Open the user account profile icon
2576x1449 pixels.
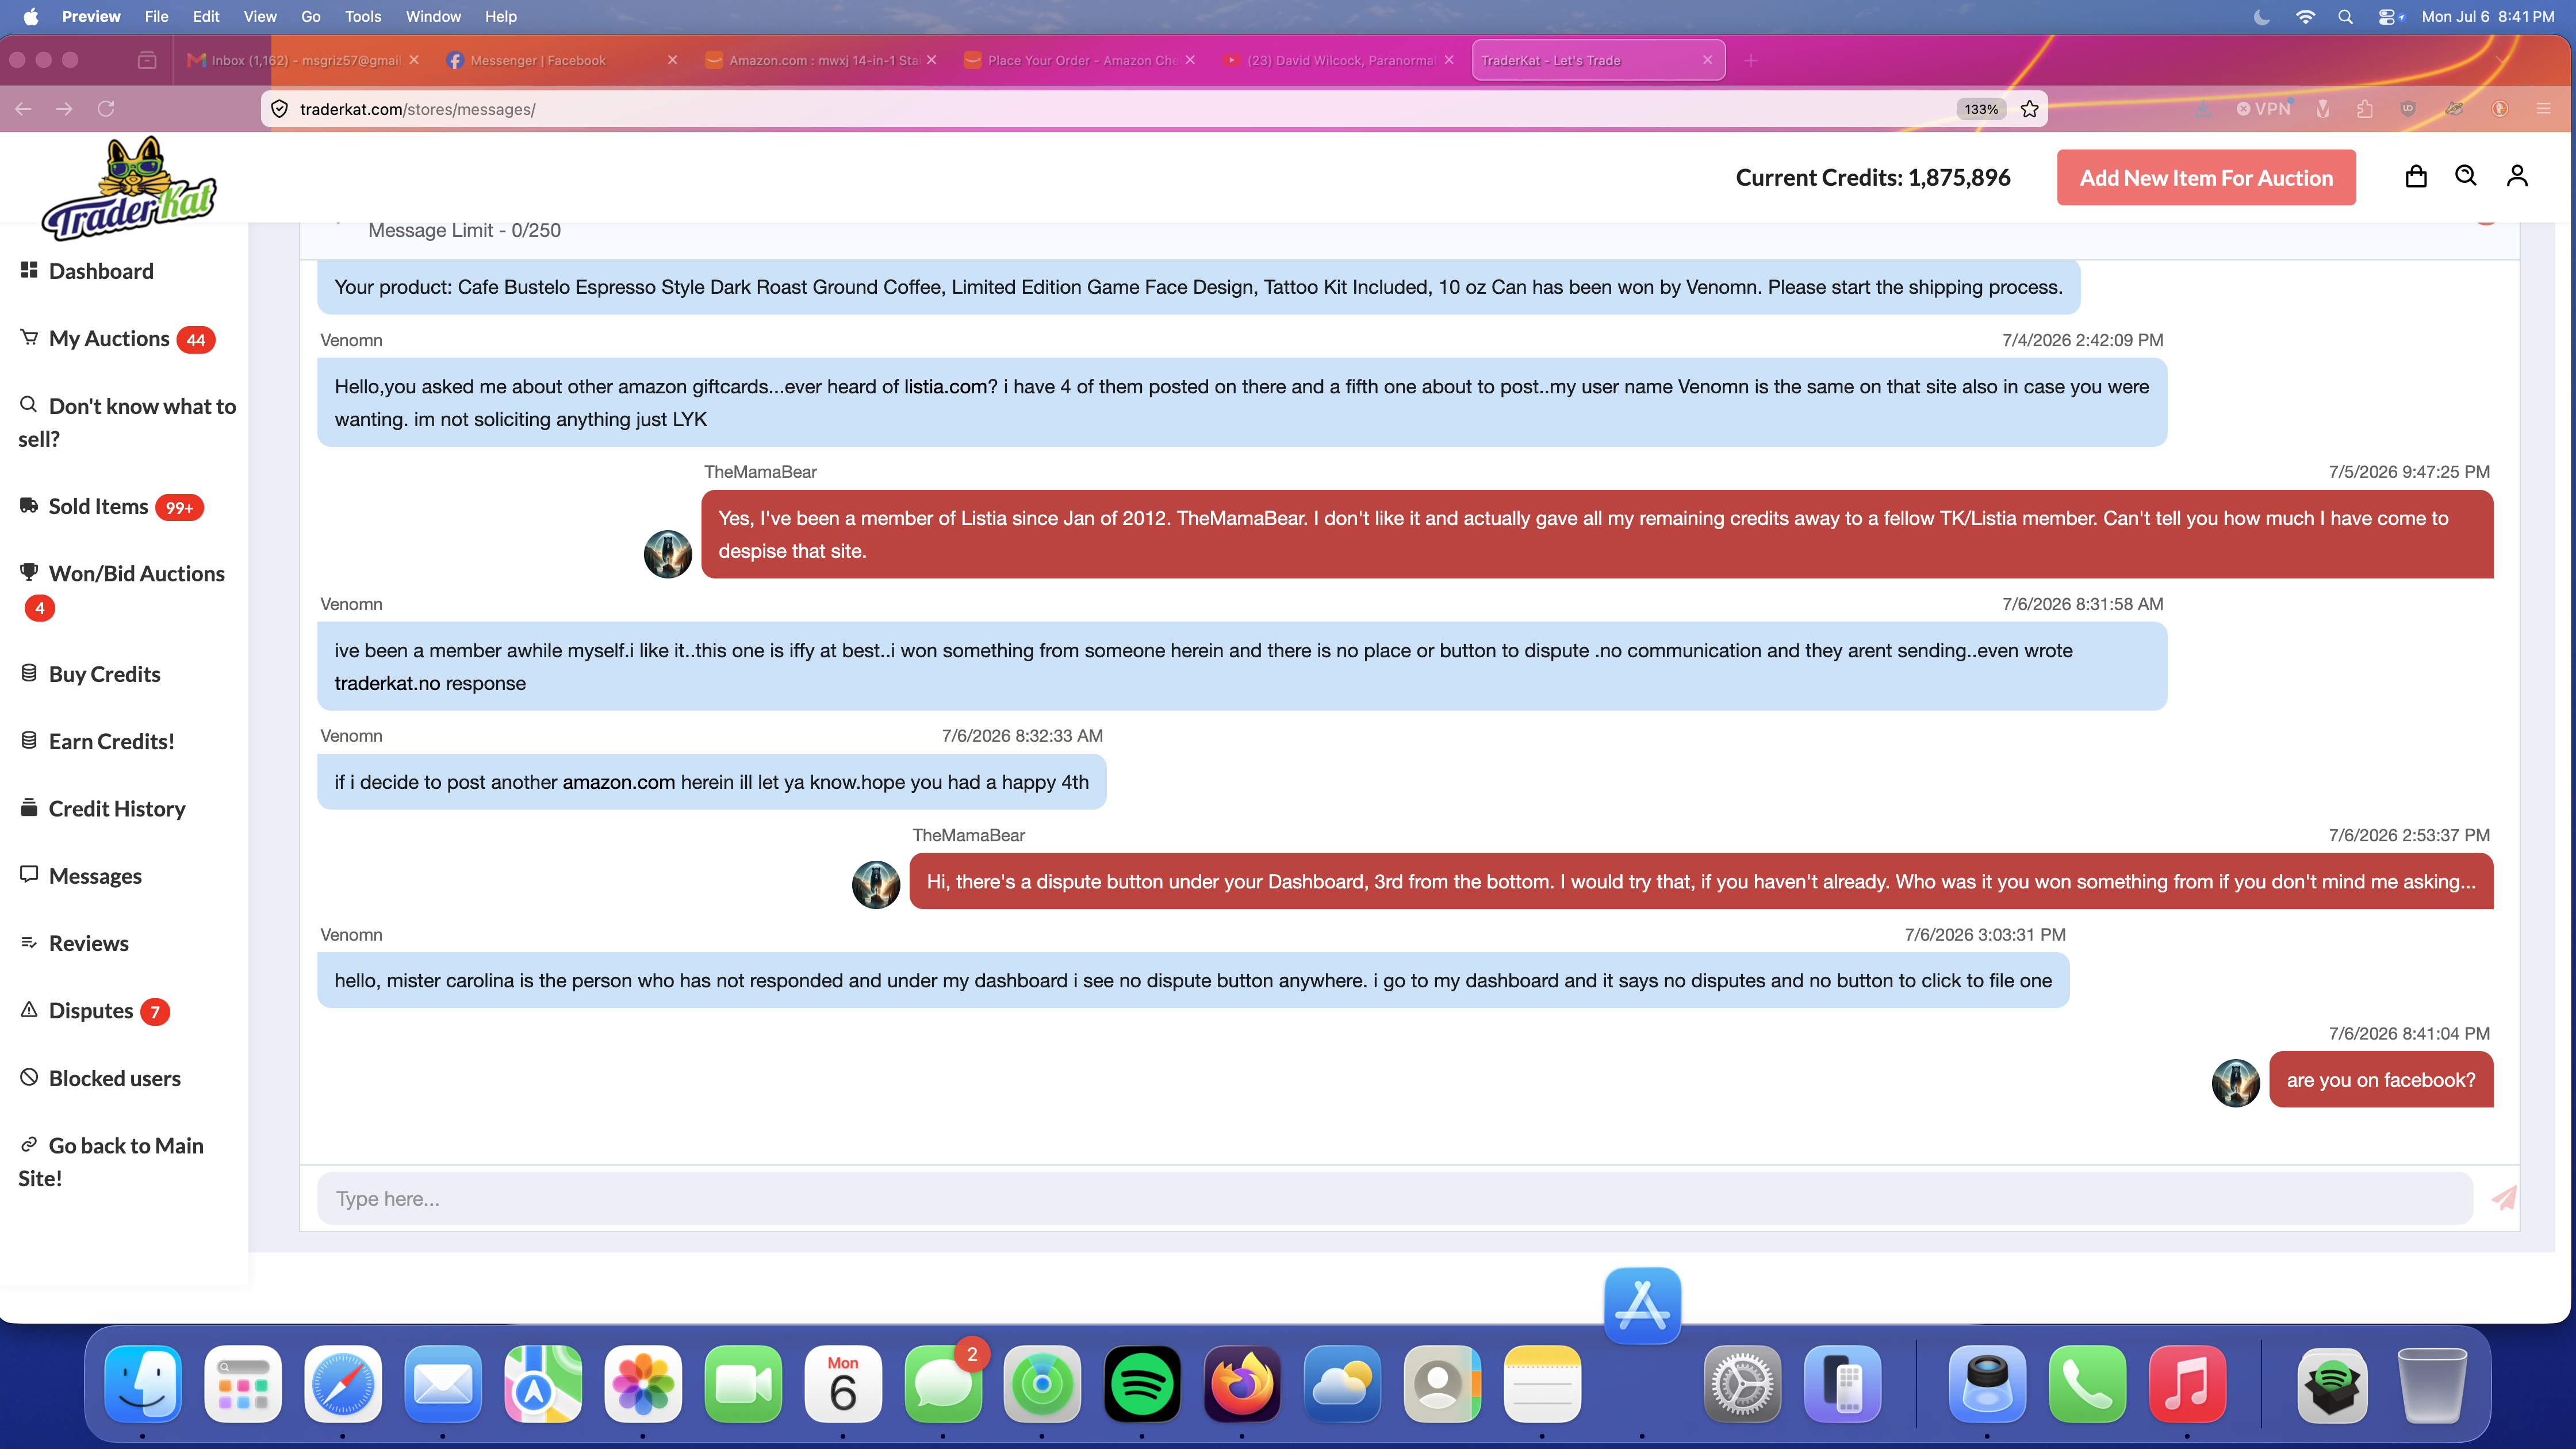[2517, 176]
